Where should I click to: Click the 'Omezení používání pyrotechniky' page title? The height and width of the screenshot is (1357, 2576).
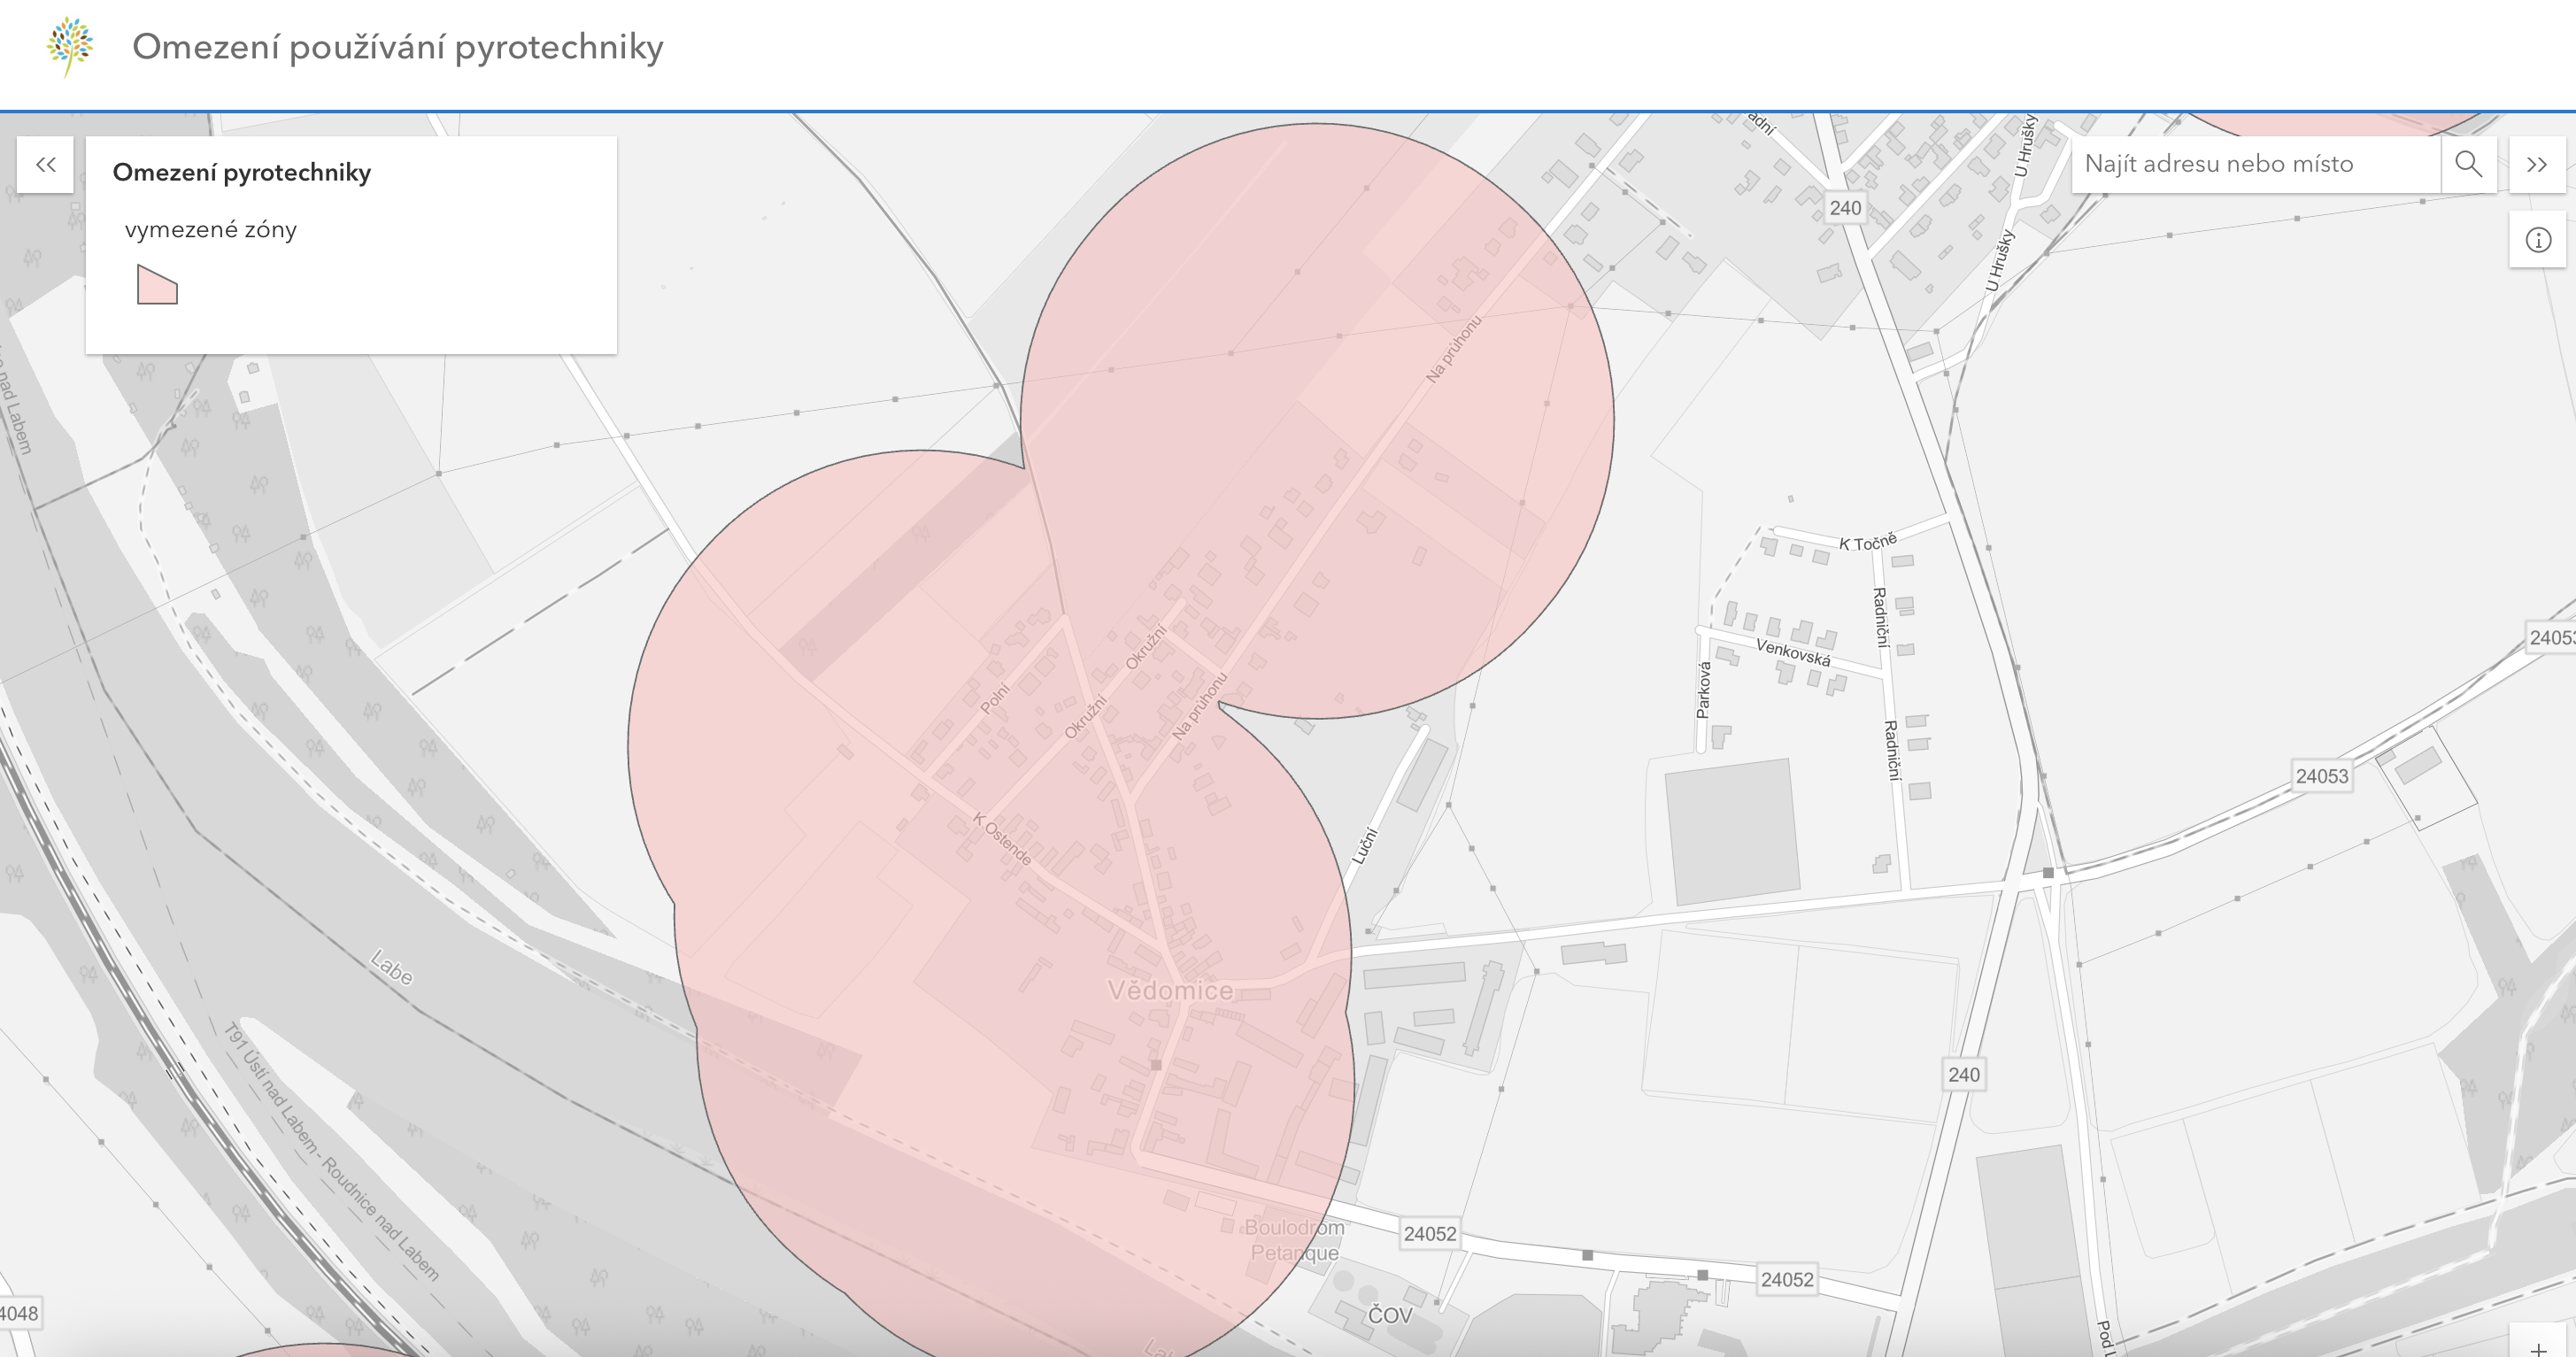(398, 47)
